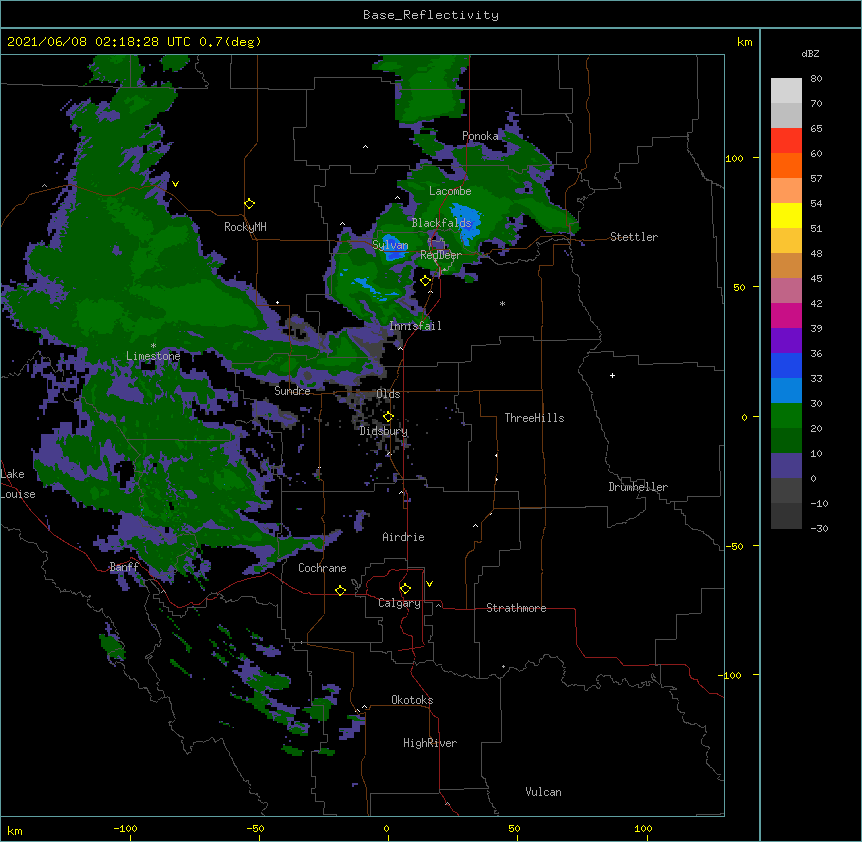Viewport: 862px width, 842px height.
Task: Click the asterisk marker above Limestone label
Action: [x=153, y=346]
